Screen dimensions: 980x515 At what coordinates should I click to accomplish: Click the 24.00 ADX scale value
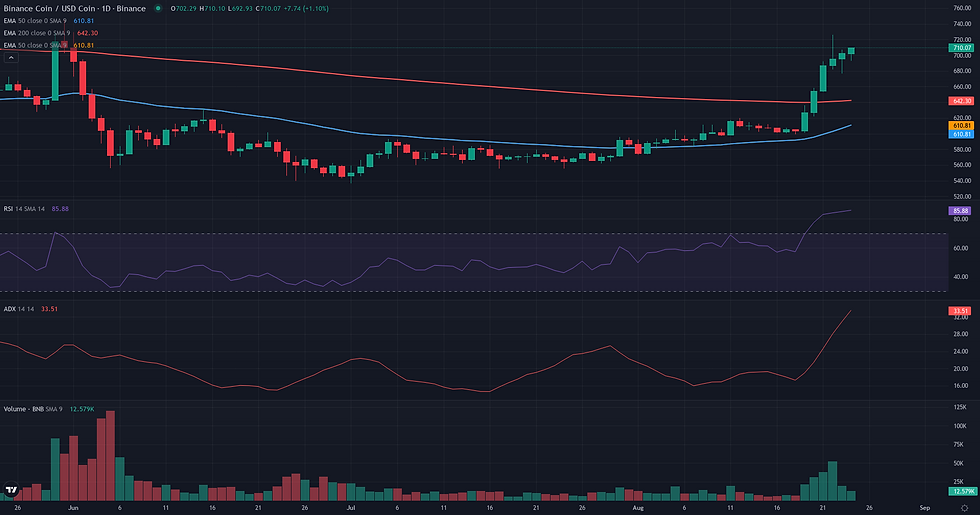pyautogui.click(x=961, y=351)
